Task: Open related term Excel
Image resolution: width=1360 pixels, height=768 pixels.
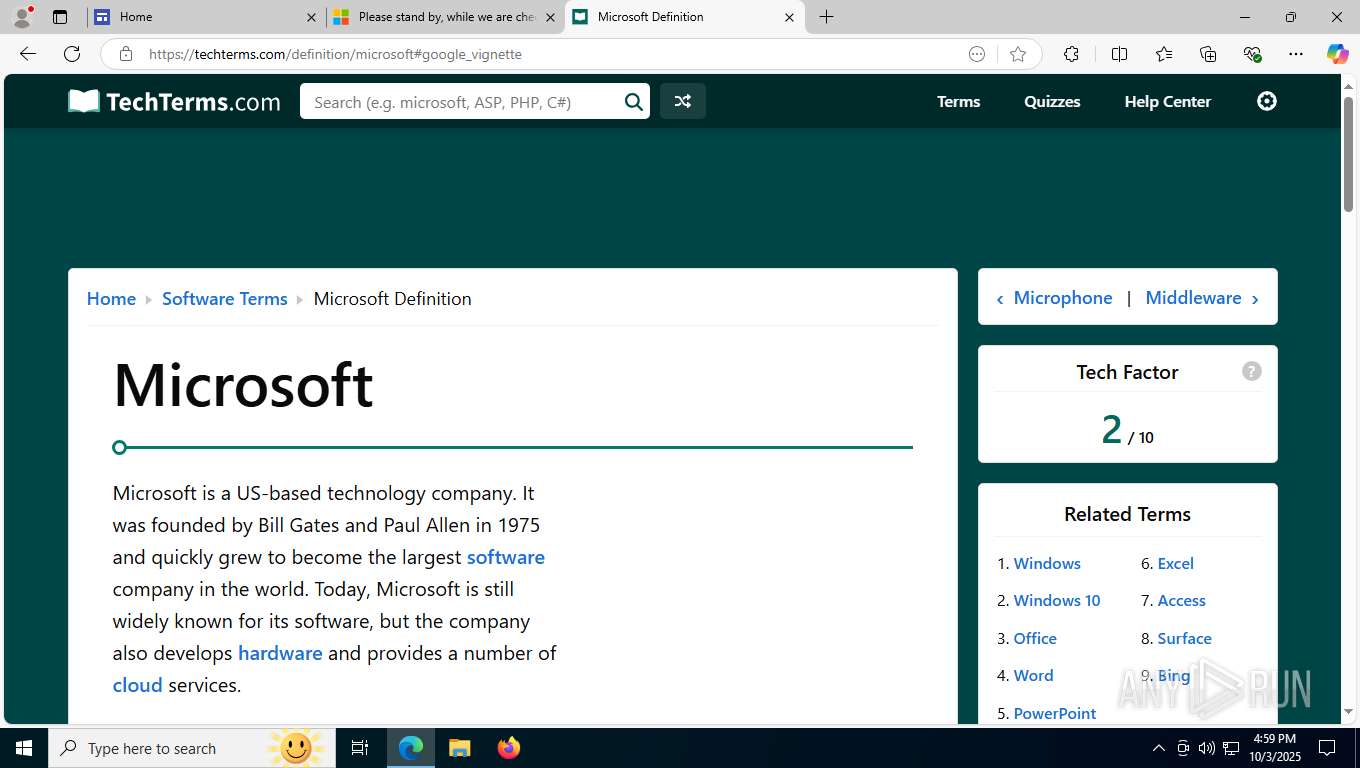Action: coord(1176,563)
